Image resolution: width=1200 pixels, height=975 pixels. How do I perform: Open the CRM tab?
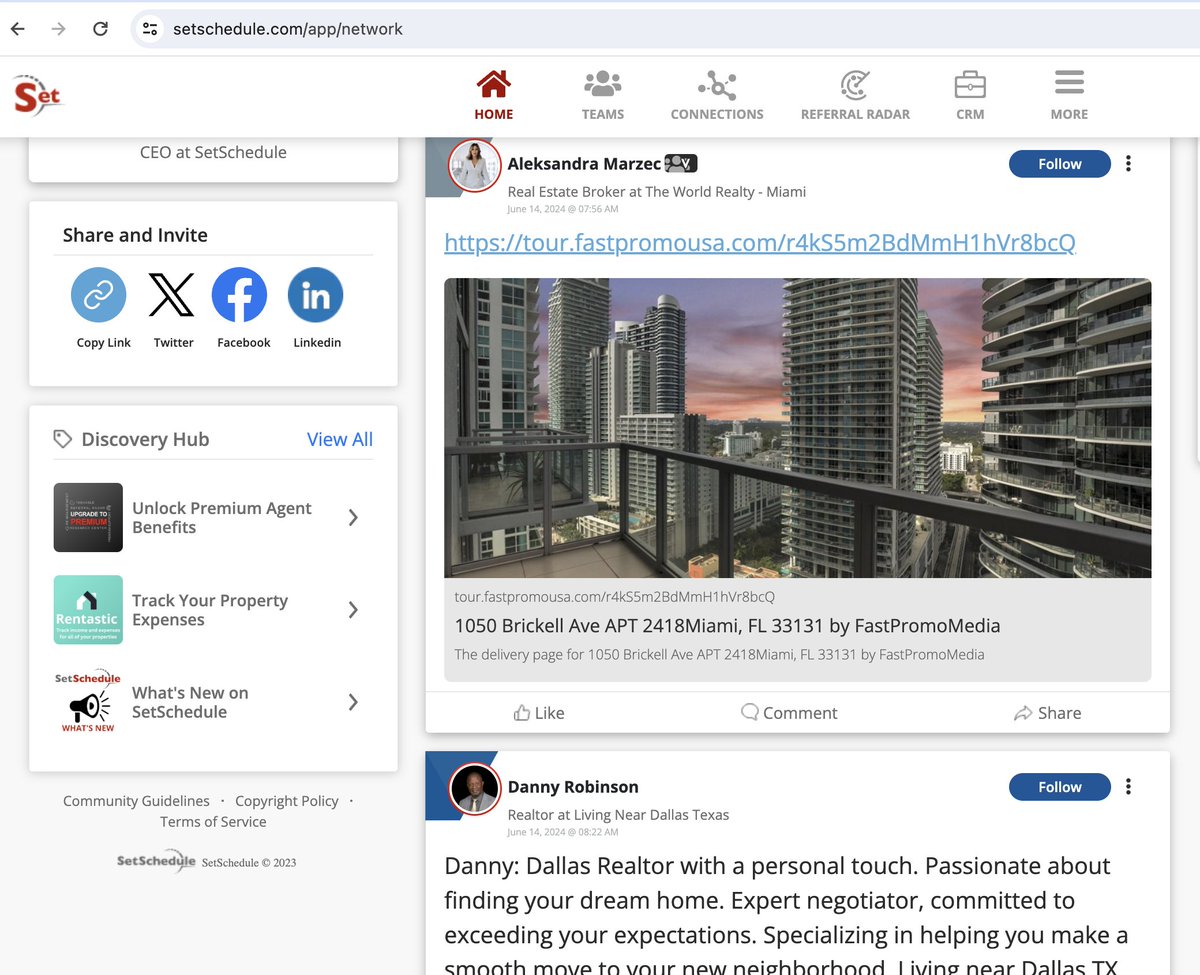[x=970, y=96]
